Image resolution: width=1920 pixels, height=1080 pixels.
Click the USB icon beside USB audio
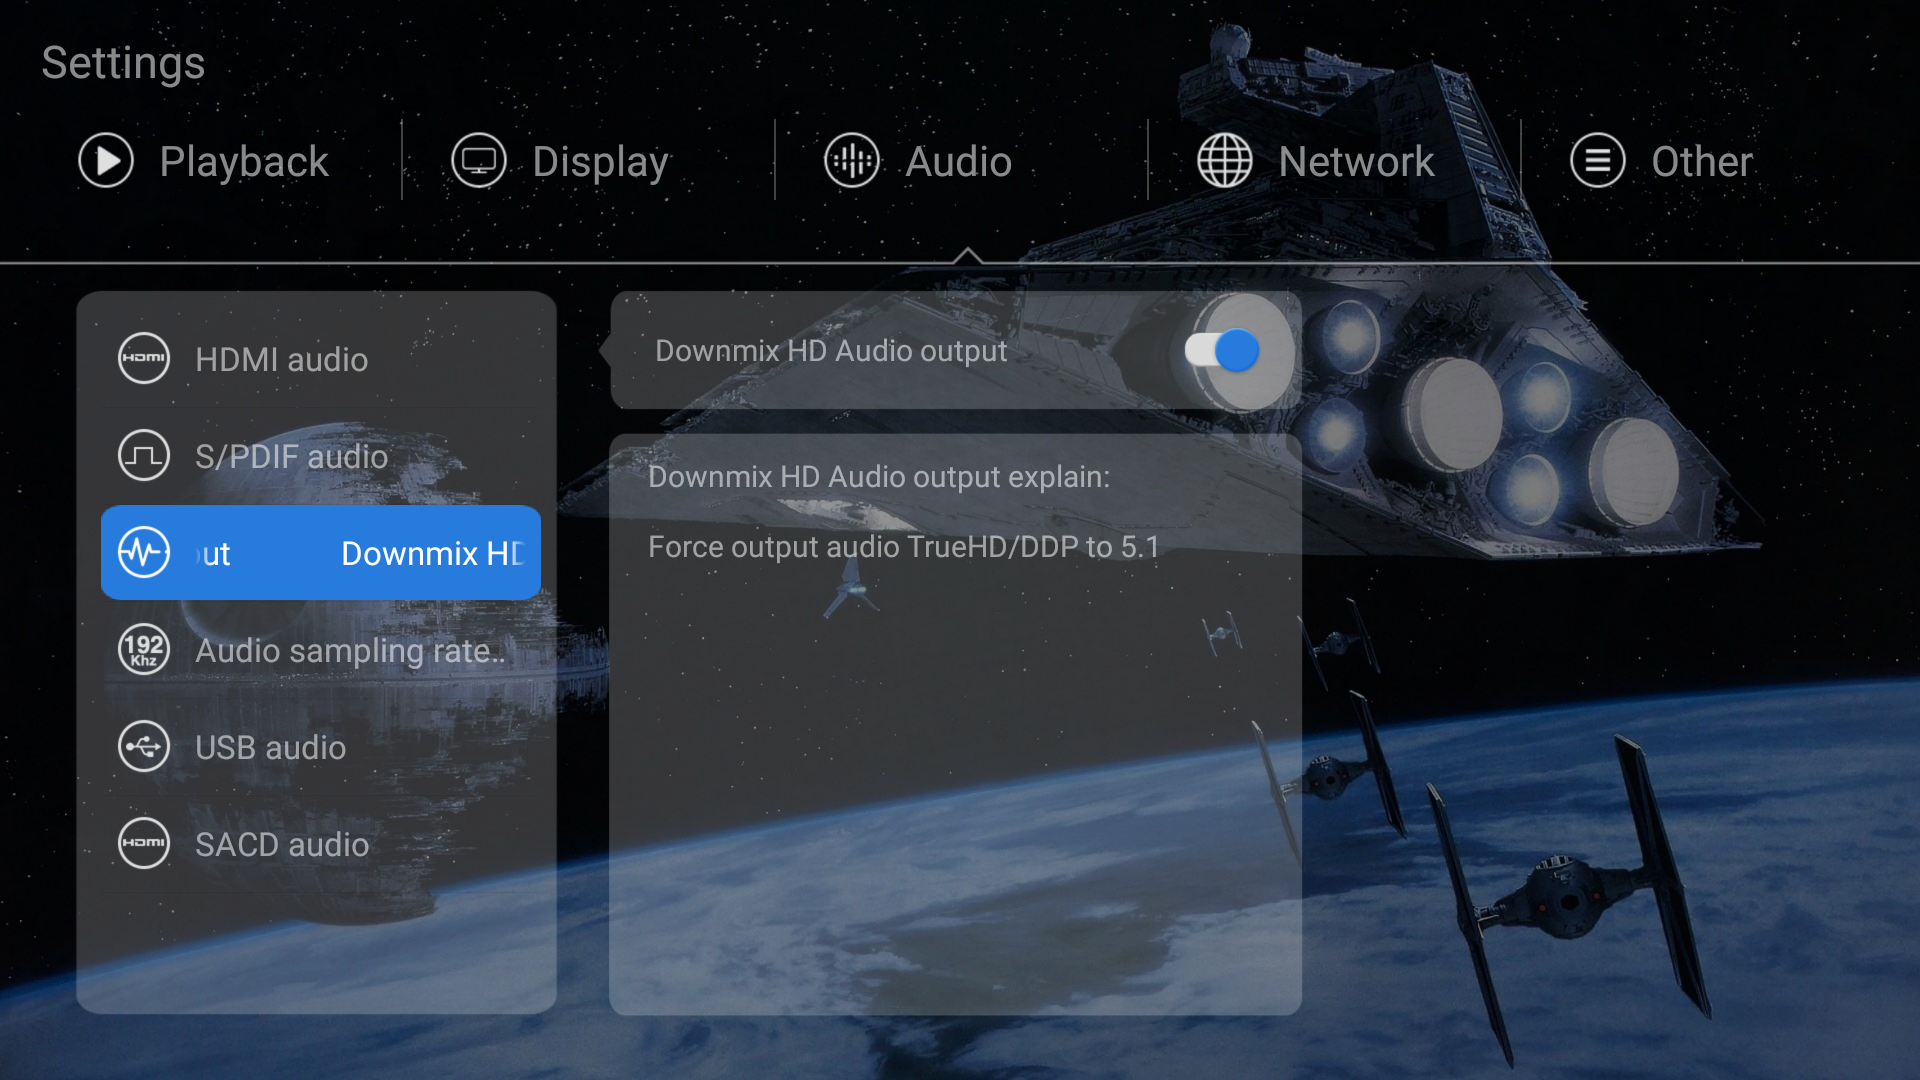point(144,746)
